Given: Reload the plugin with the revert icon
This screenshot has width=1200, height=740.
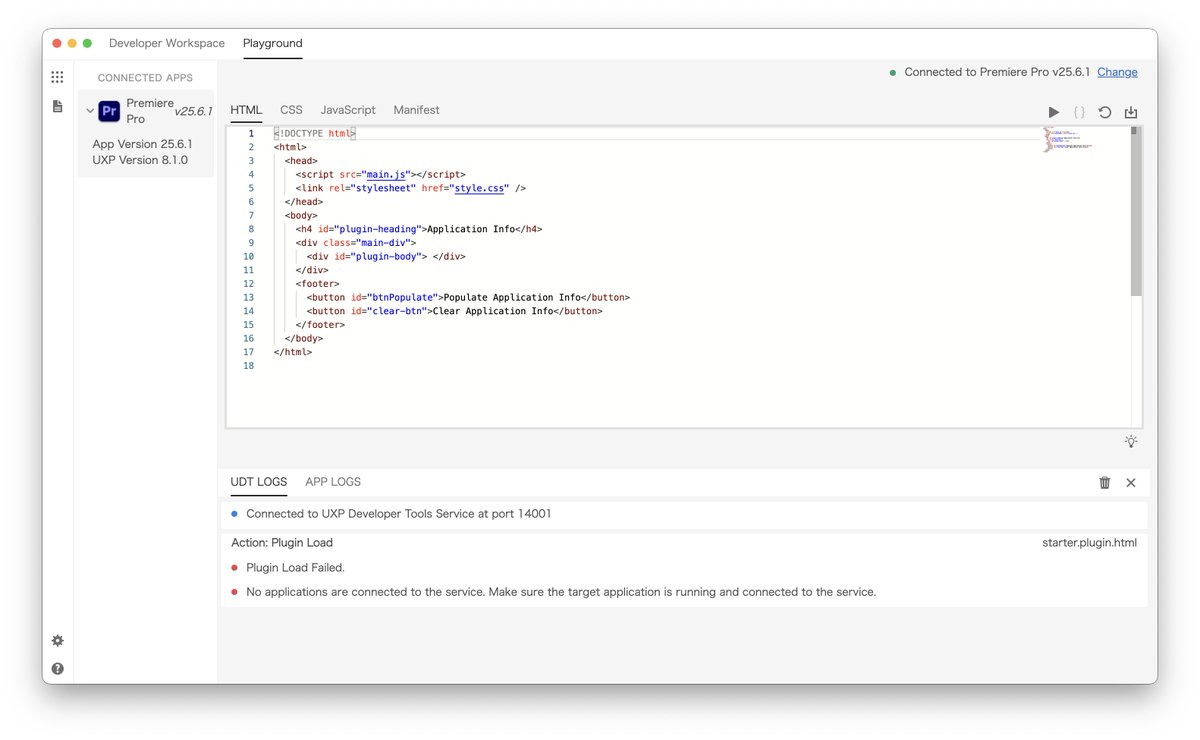Looking at the screenshot, I should (x=1105, y=112).
